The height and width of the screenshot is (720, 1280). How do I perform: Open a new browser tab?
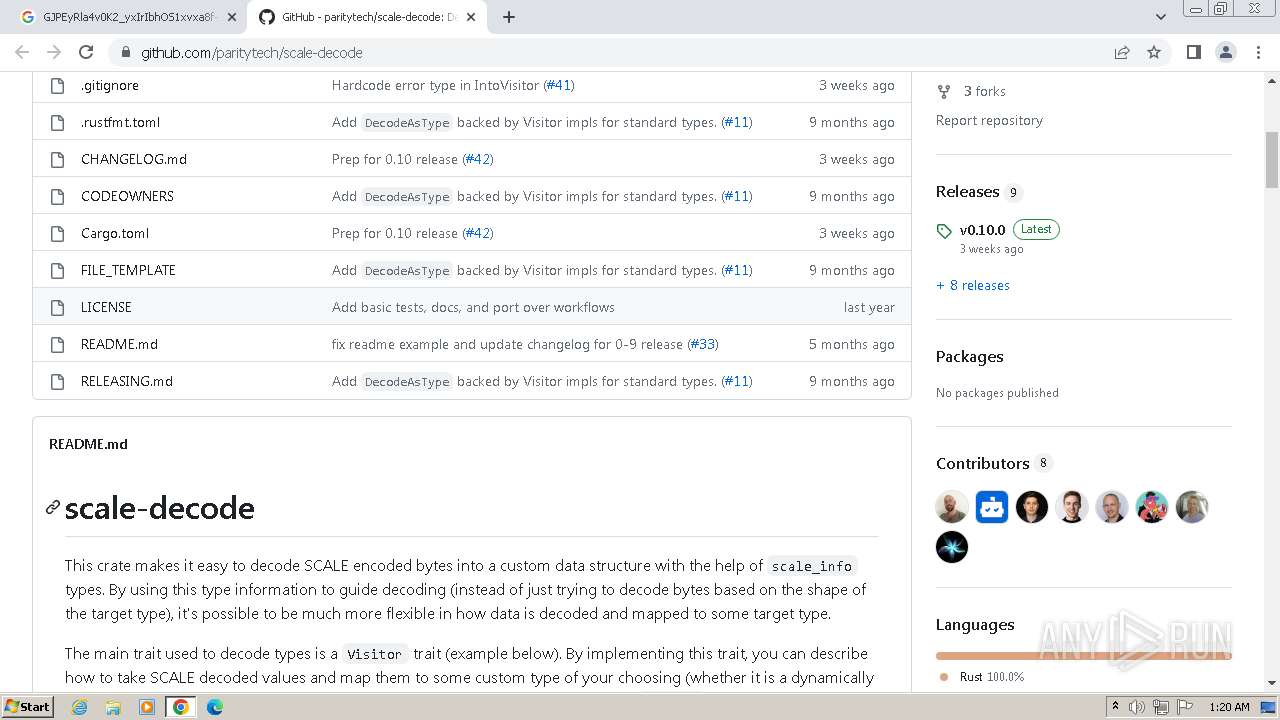tap(509, 17)
